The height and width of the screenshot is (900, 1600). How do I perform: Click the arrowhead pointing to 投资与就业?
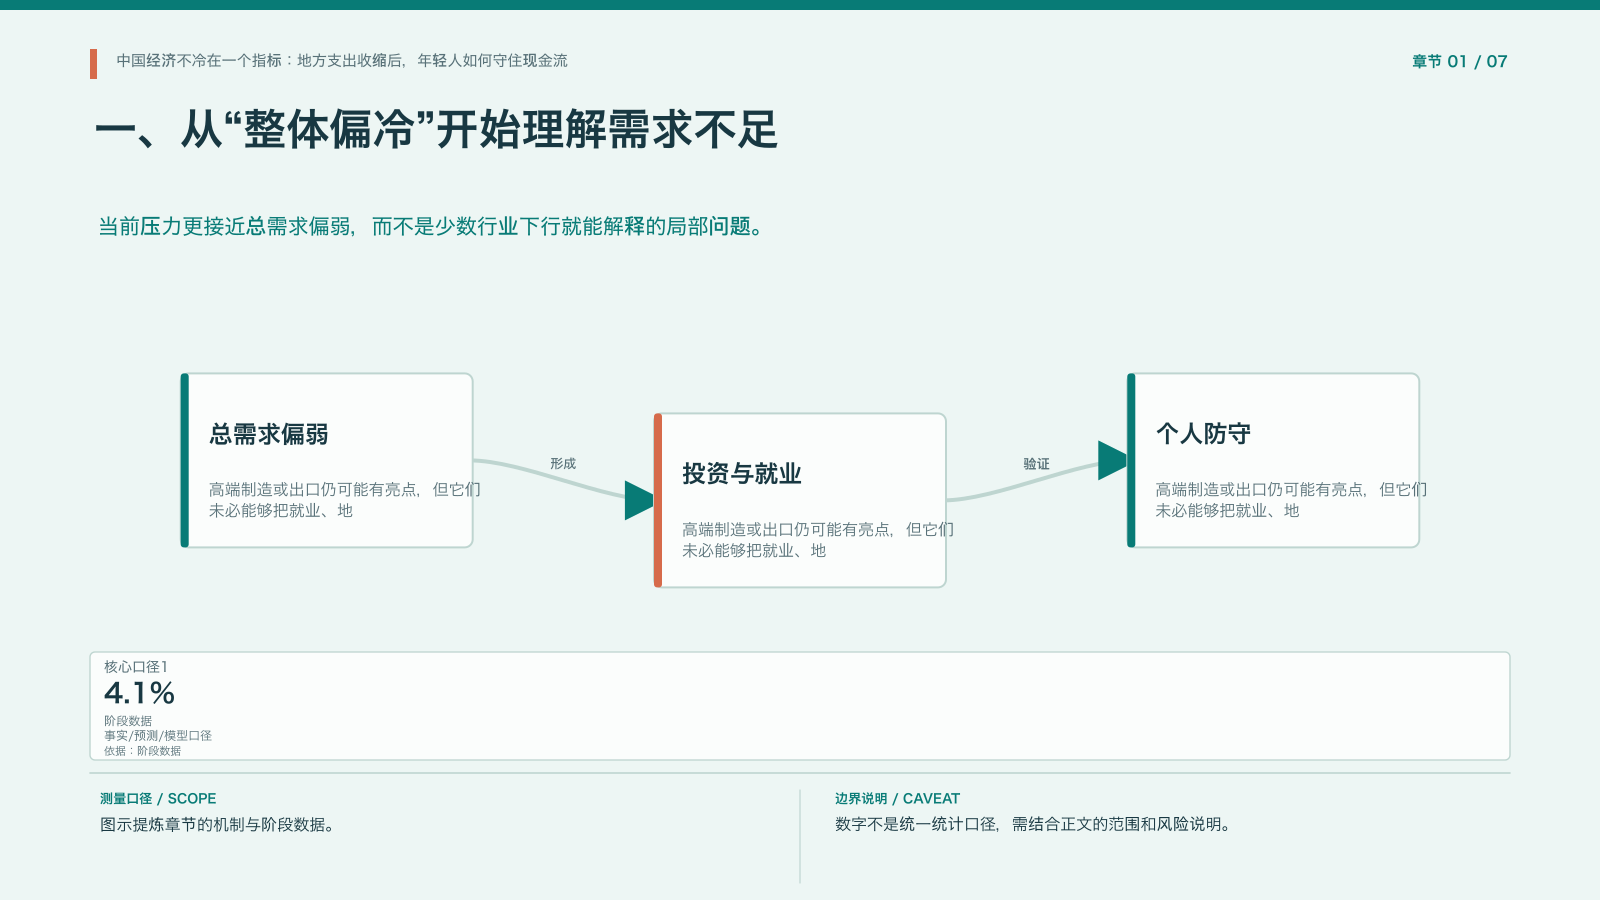click(x=639, y=500)
